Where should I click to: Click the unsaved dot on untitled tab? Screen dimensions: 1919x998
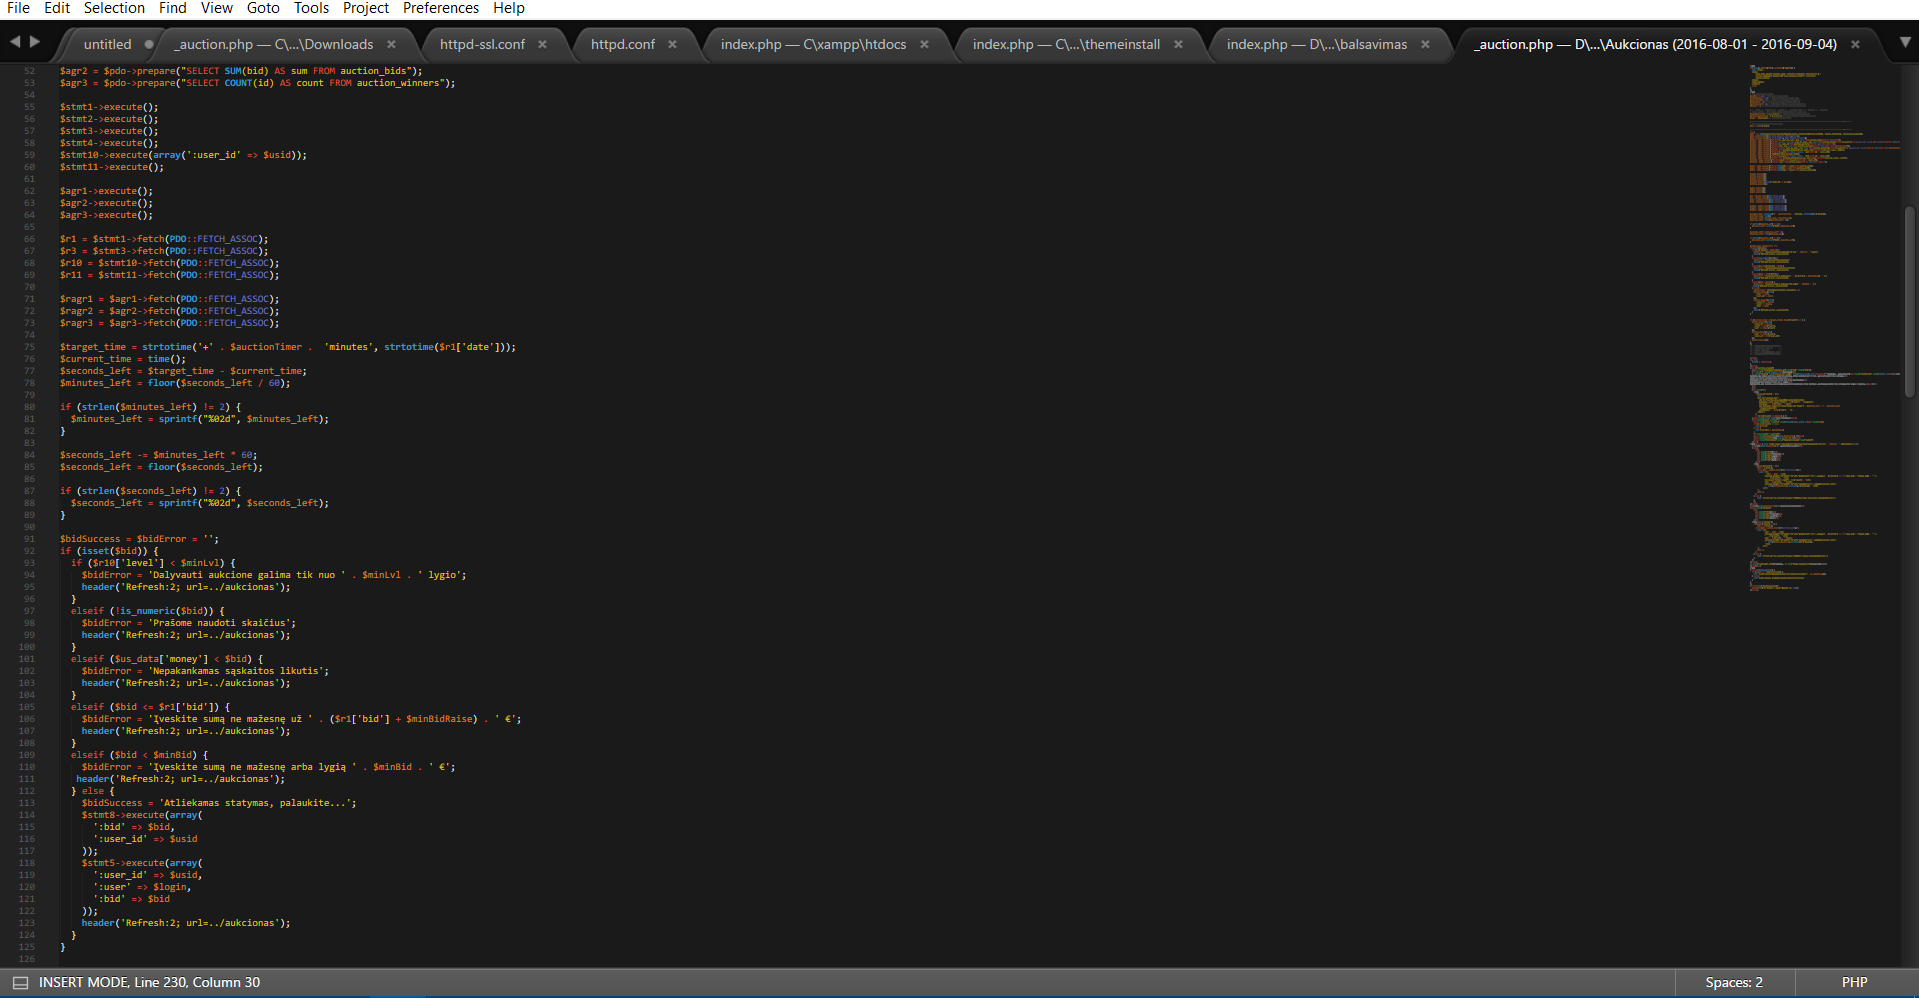tap(149, 45)
